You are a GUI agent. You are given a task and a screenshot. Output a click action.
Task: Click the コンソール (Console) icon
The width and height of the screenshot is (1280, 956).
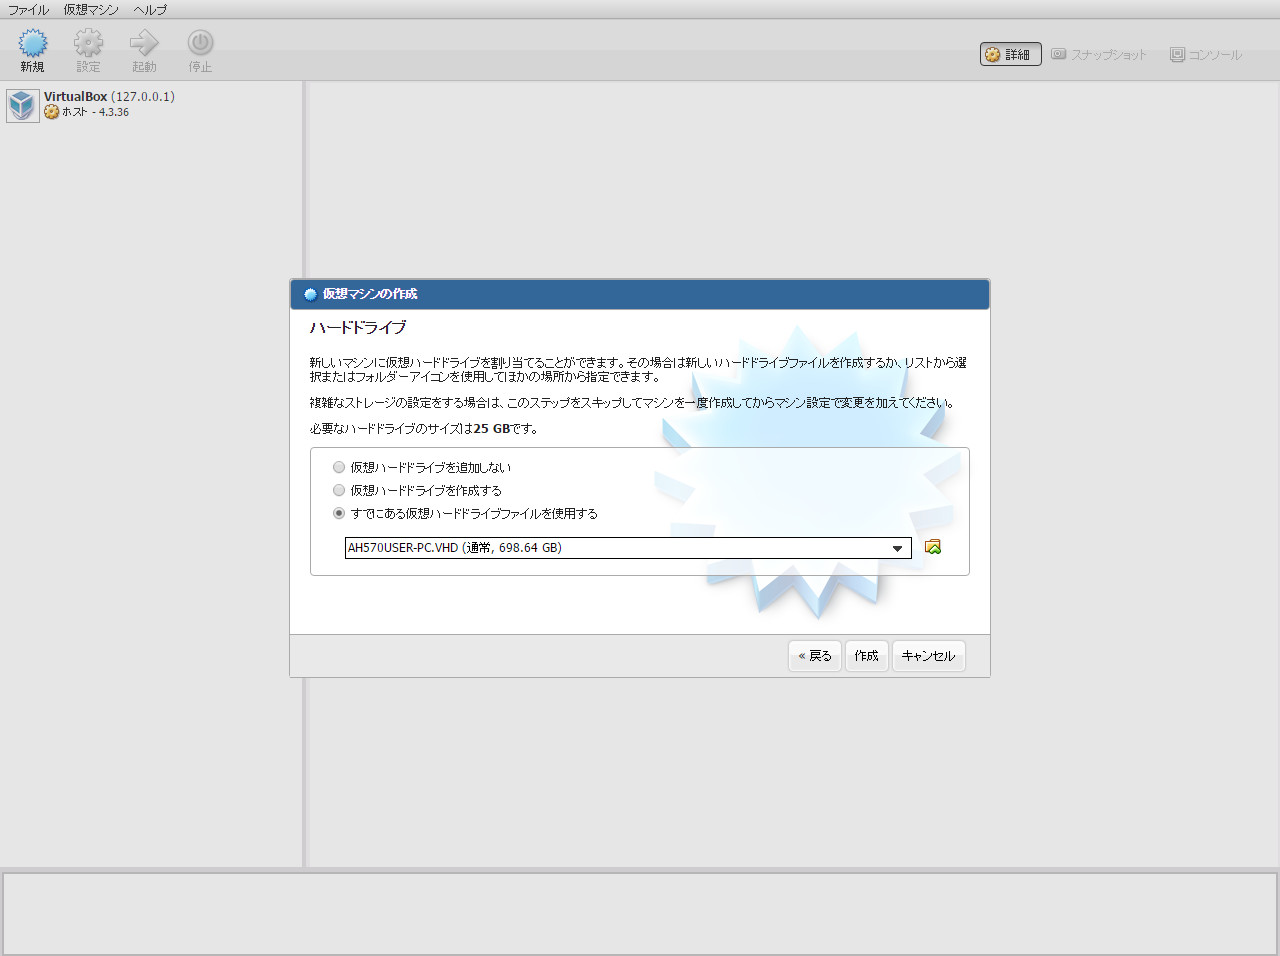(x=1205, y=54)
